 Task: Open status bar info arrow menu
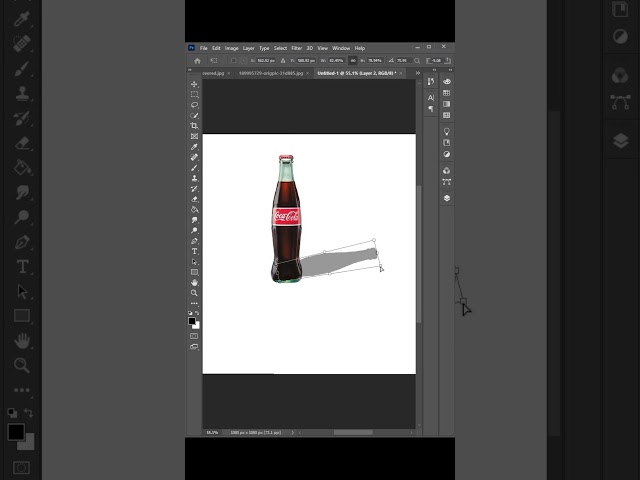tap(292, 432)
